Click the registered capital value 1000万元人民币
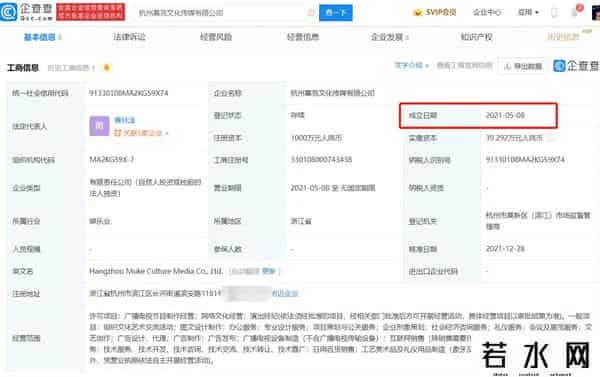 pos(316,138)
